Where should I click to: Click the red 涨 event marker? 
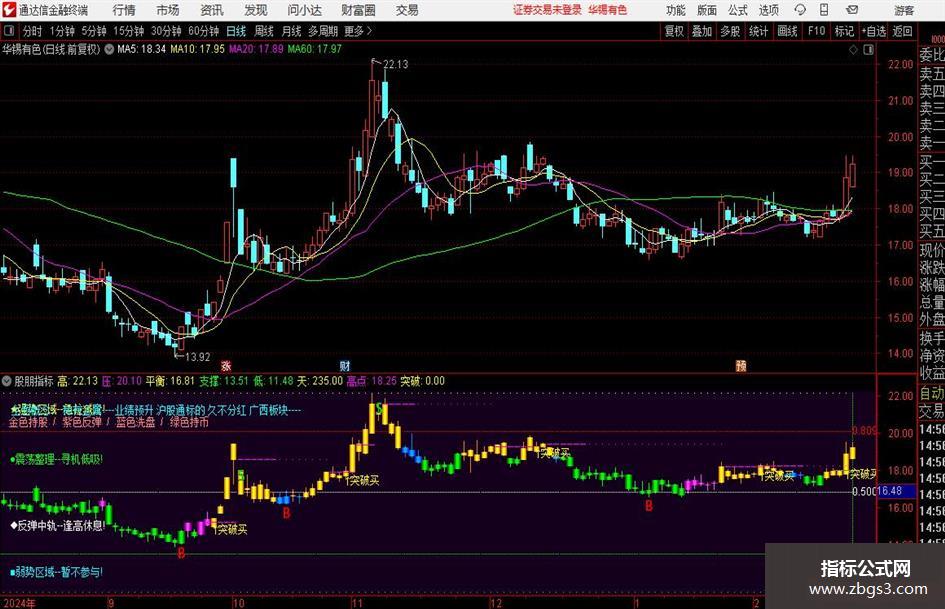point(226,365)
